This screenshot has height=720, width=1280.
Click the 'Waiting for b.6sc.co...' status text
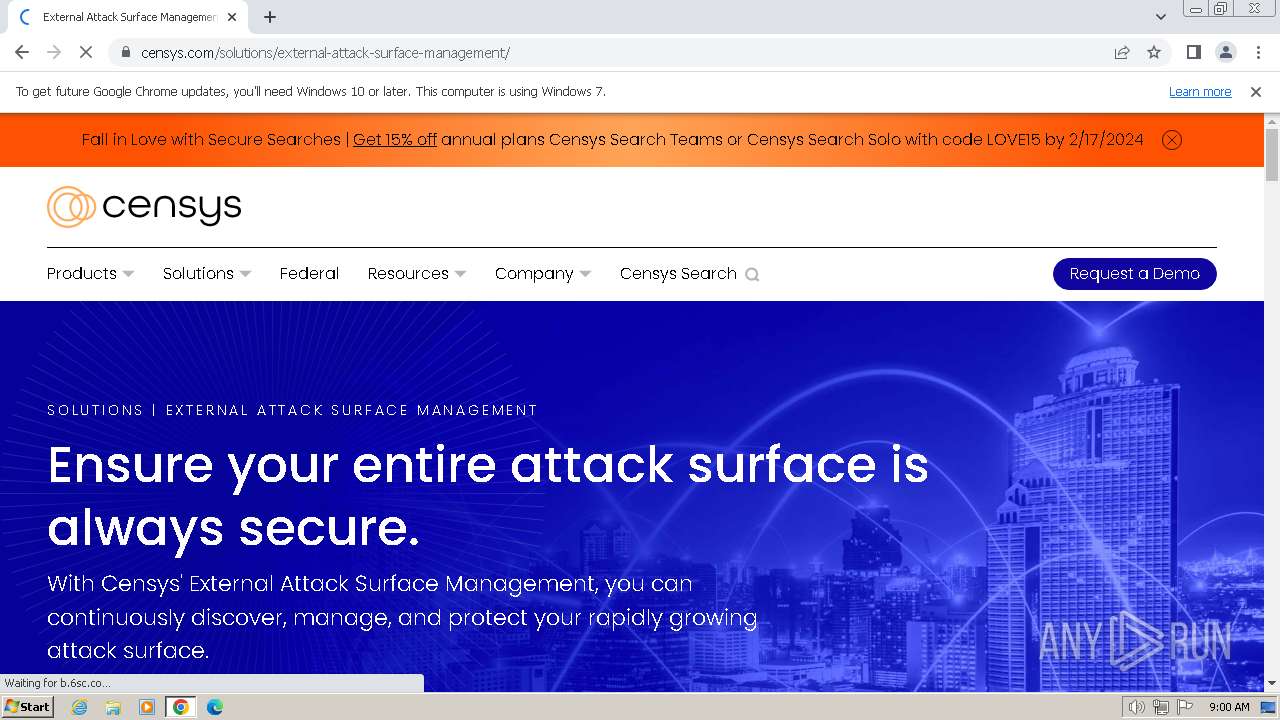[x=57, y=683]
